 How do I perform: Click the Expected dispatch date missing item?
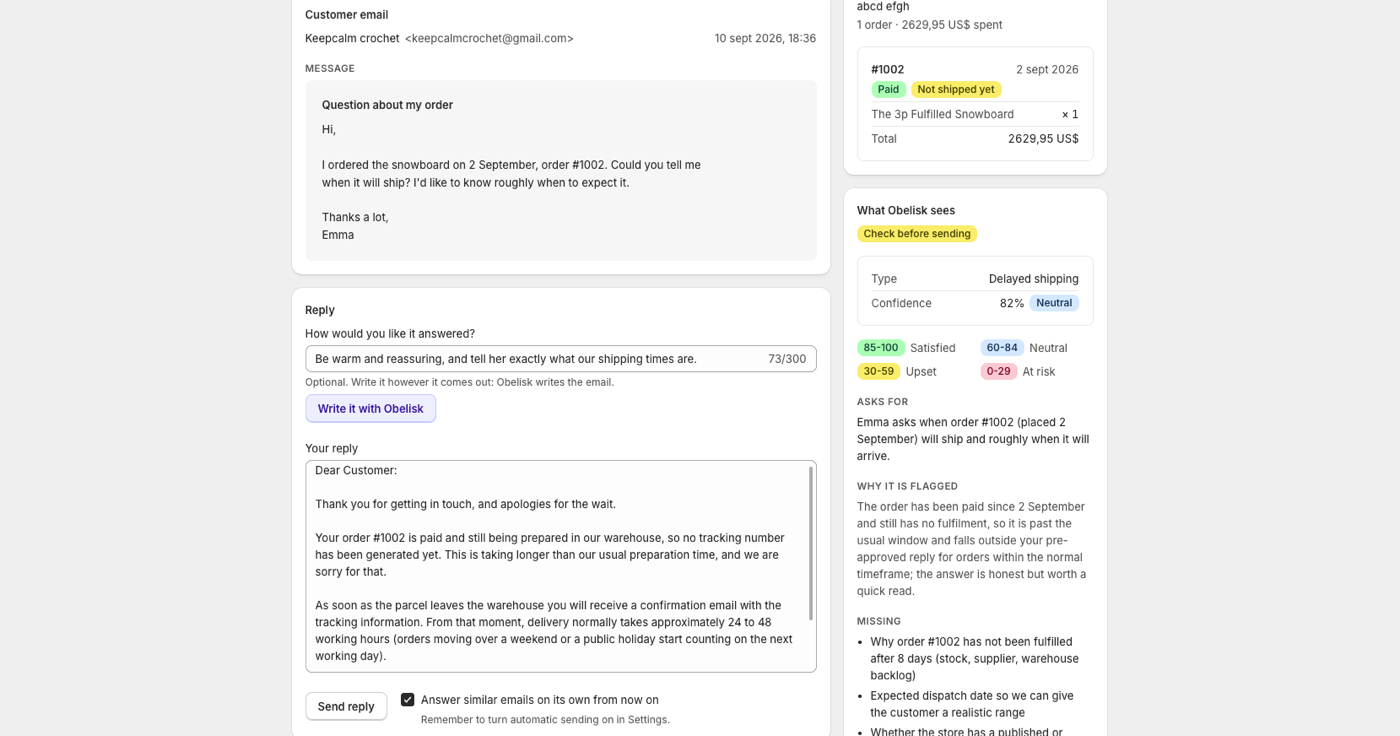click(x=972, y=704)
